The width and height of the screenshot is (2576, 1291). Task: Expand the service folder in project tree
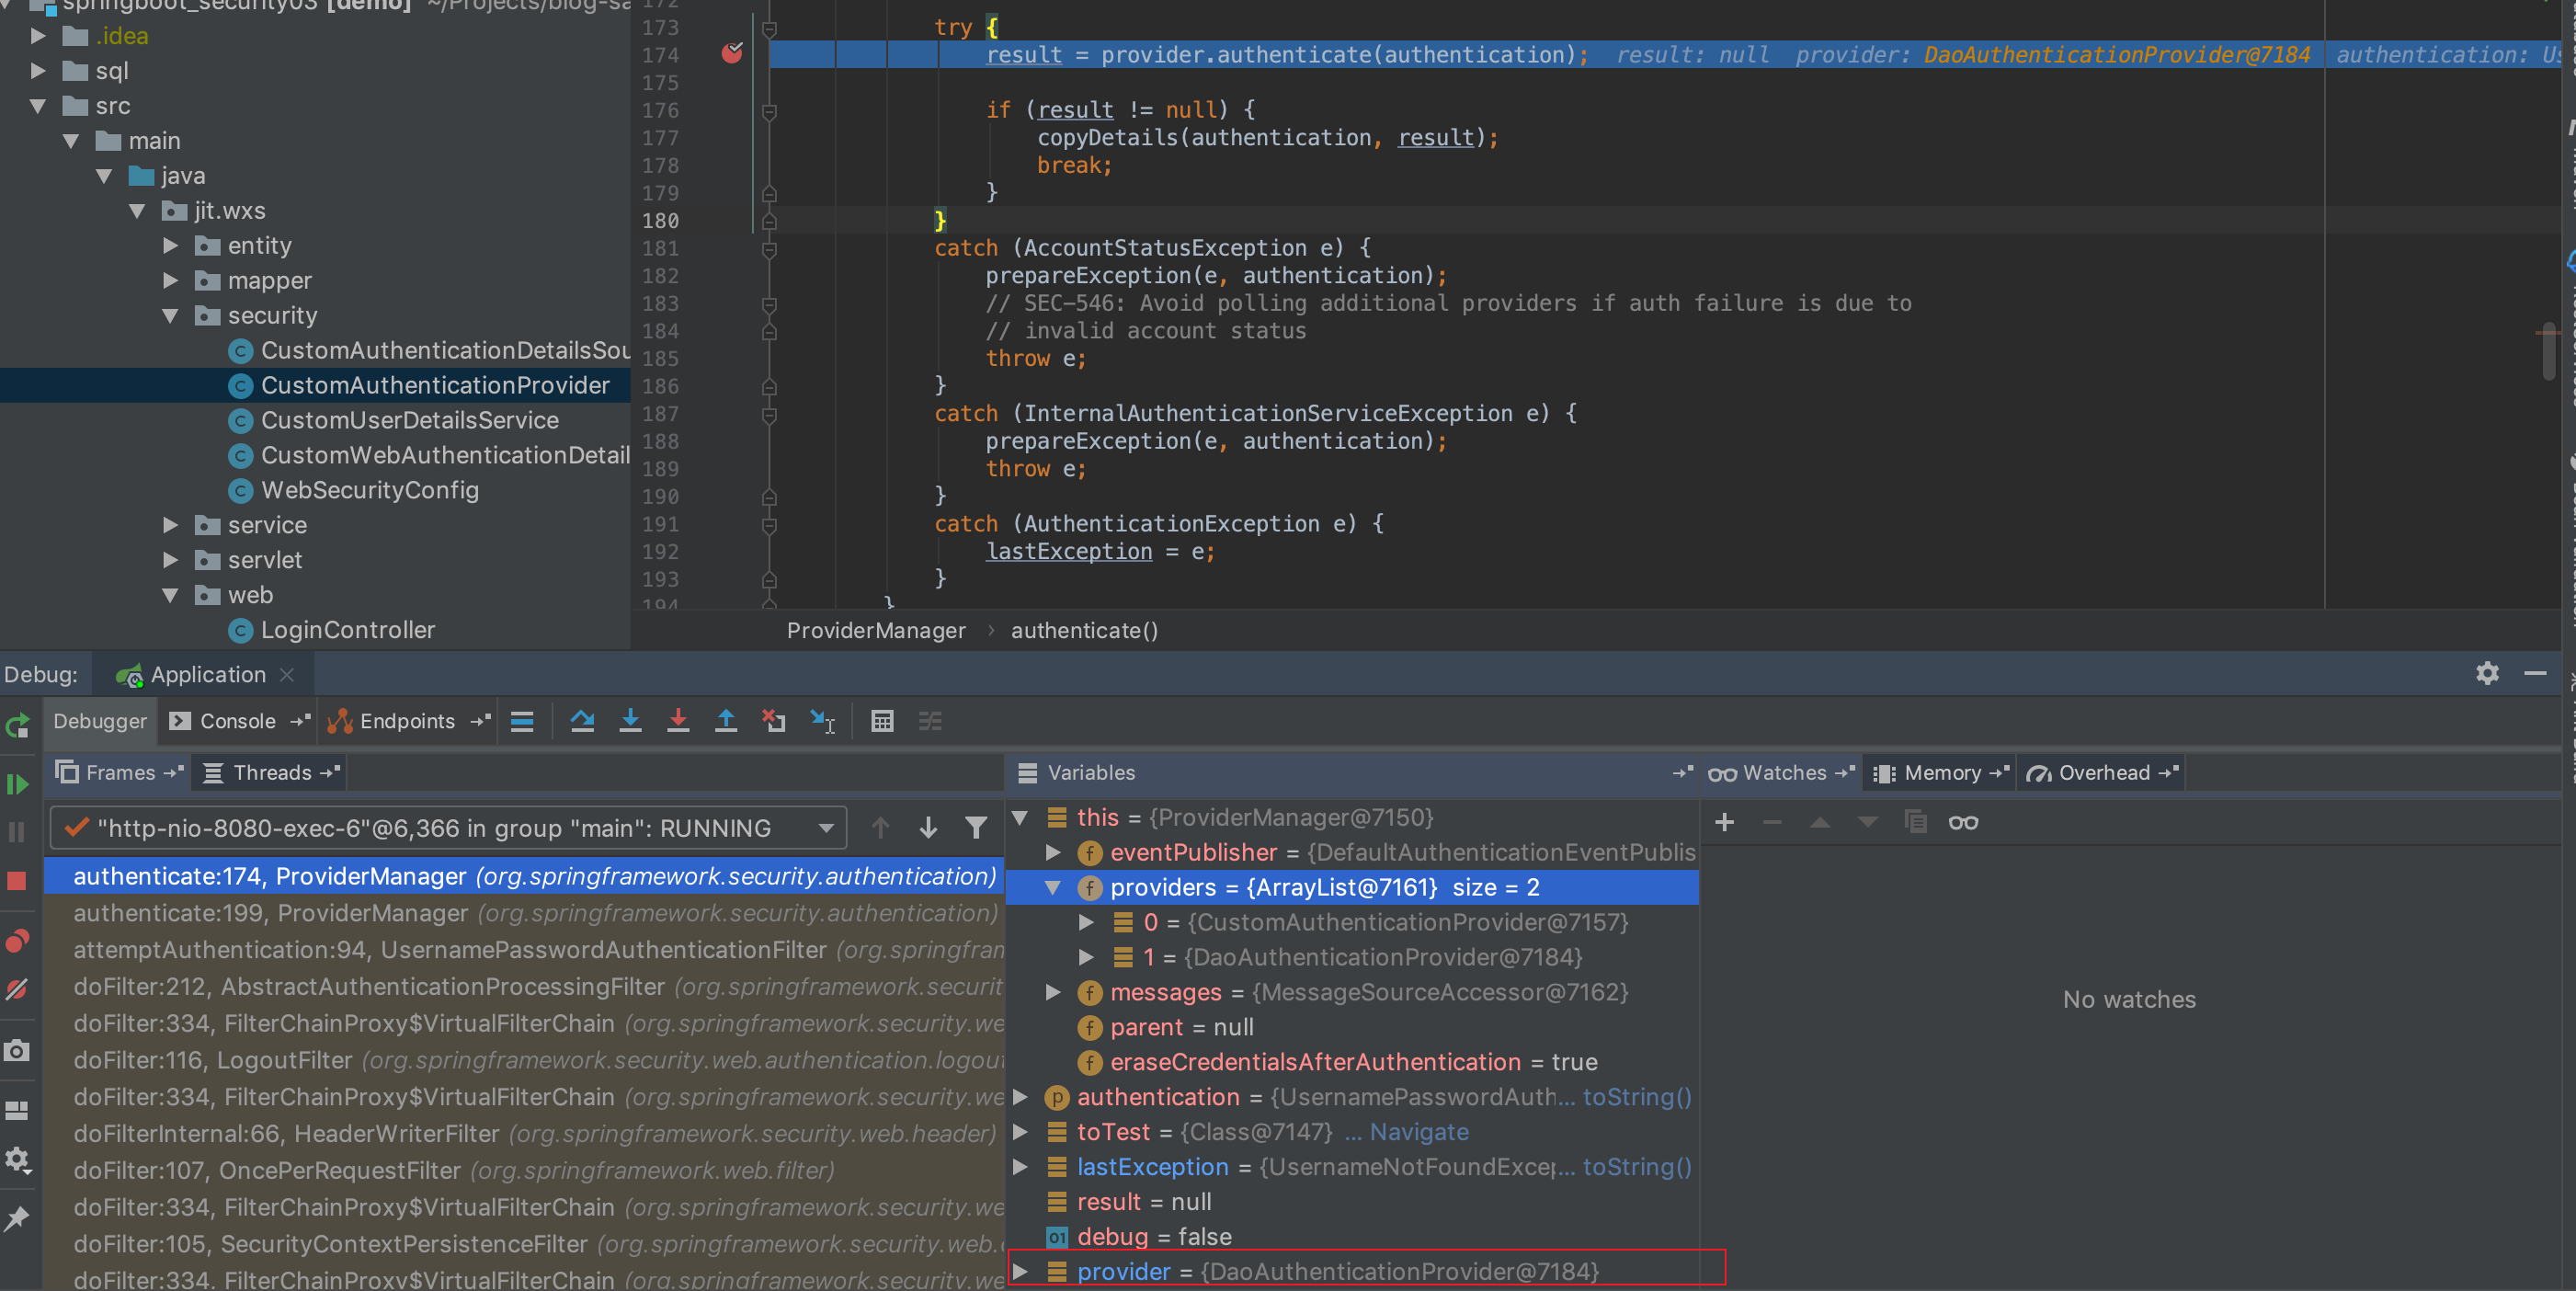click(171, 525)
